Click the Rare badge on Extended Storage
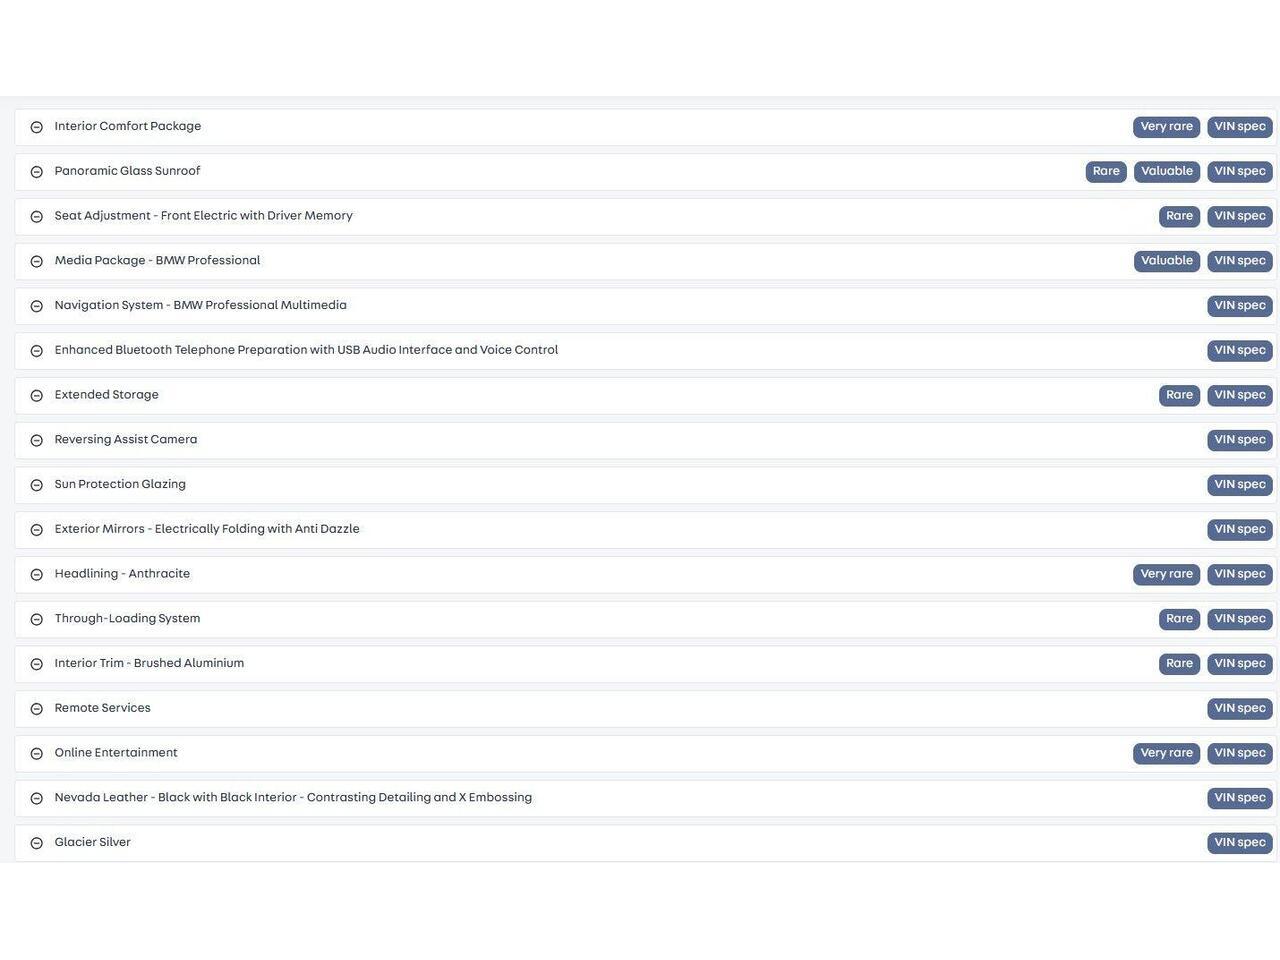Screen dimensions: 1280x960 [x=1180, y=395]
